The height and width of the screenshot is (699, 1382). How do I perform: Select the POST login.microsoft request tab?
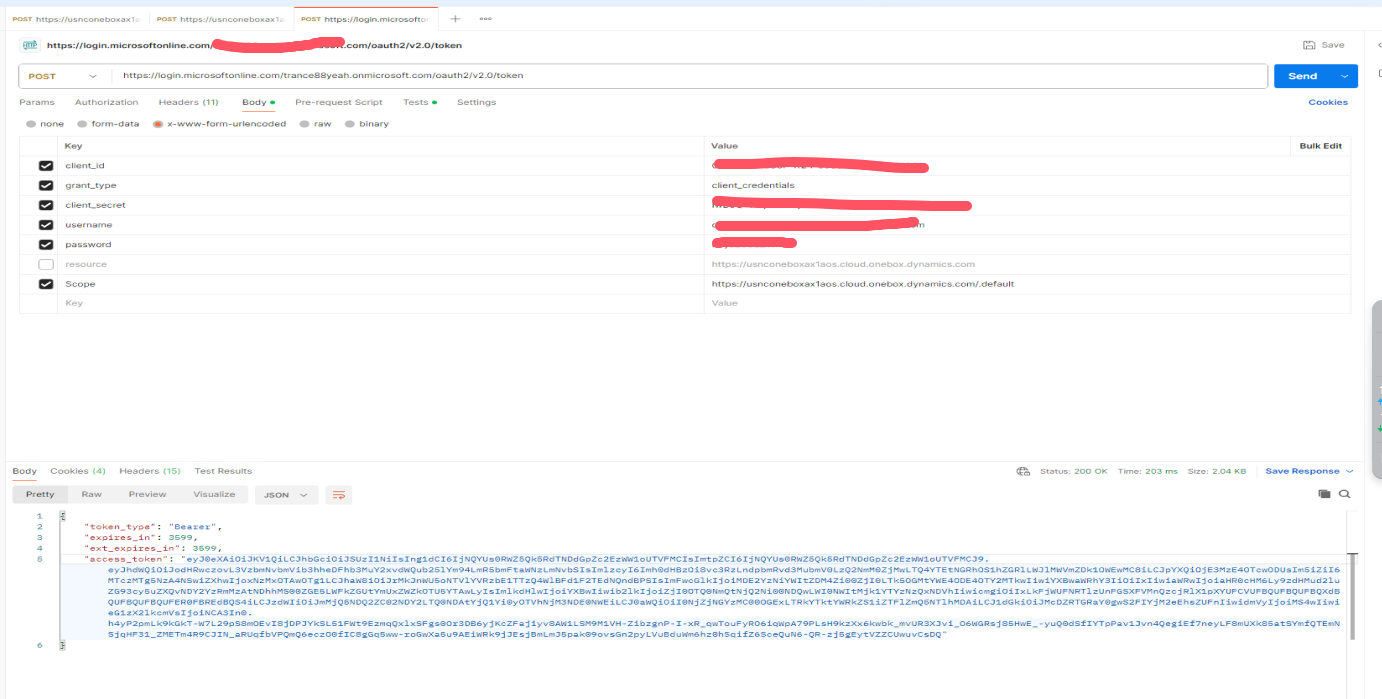365,19
